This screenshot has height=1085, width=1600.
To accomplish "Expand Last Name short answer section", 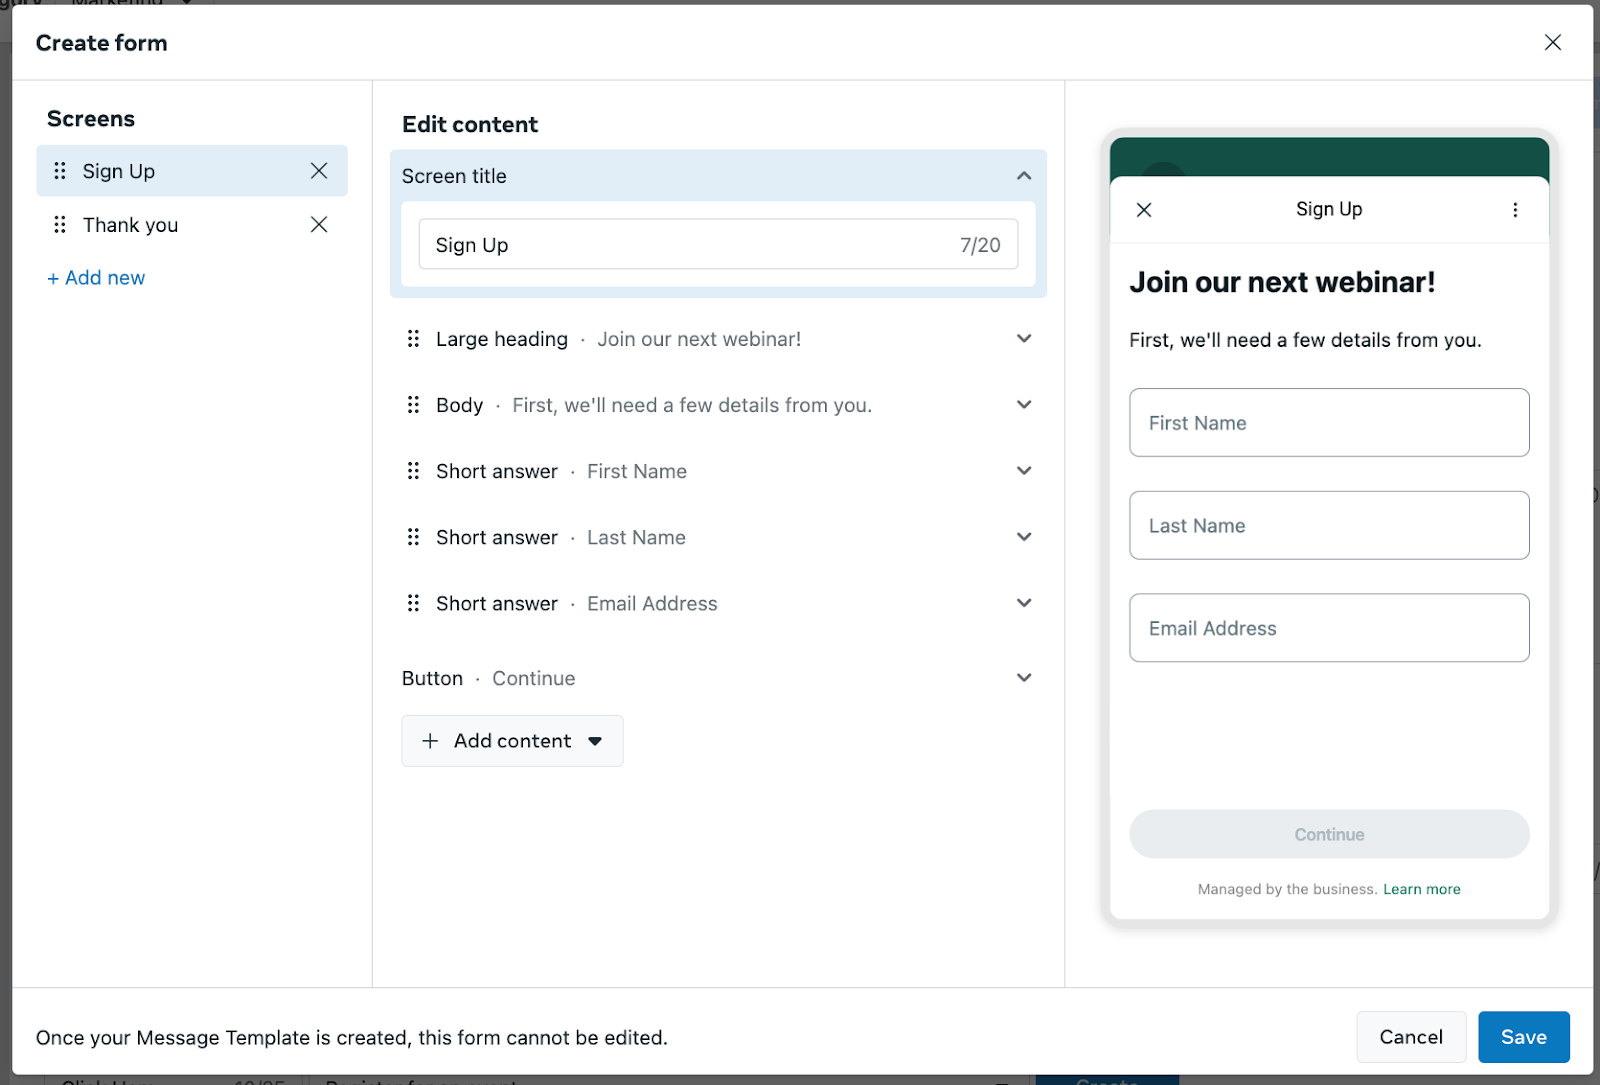I will coord(1024,537).
